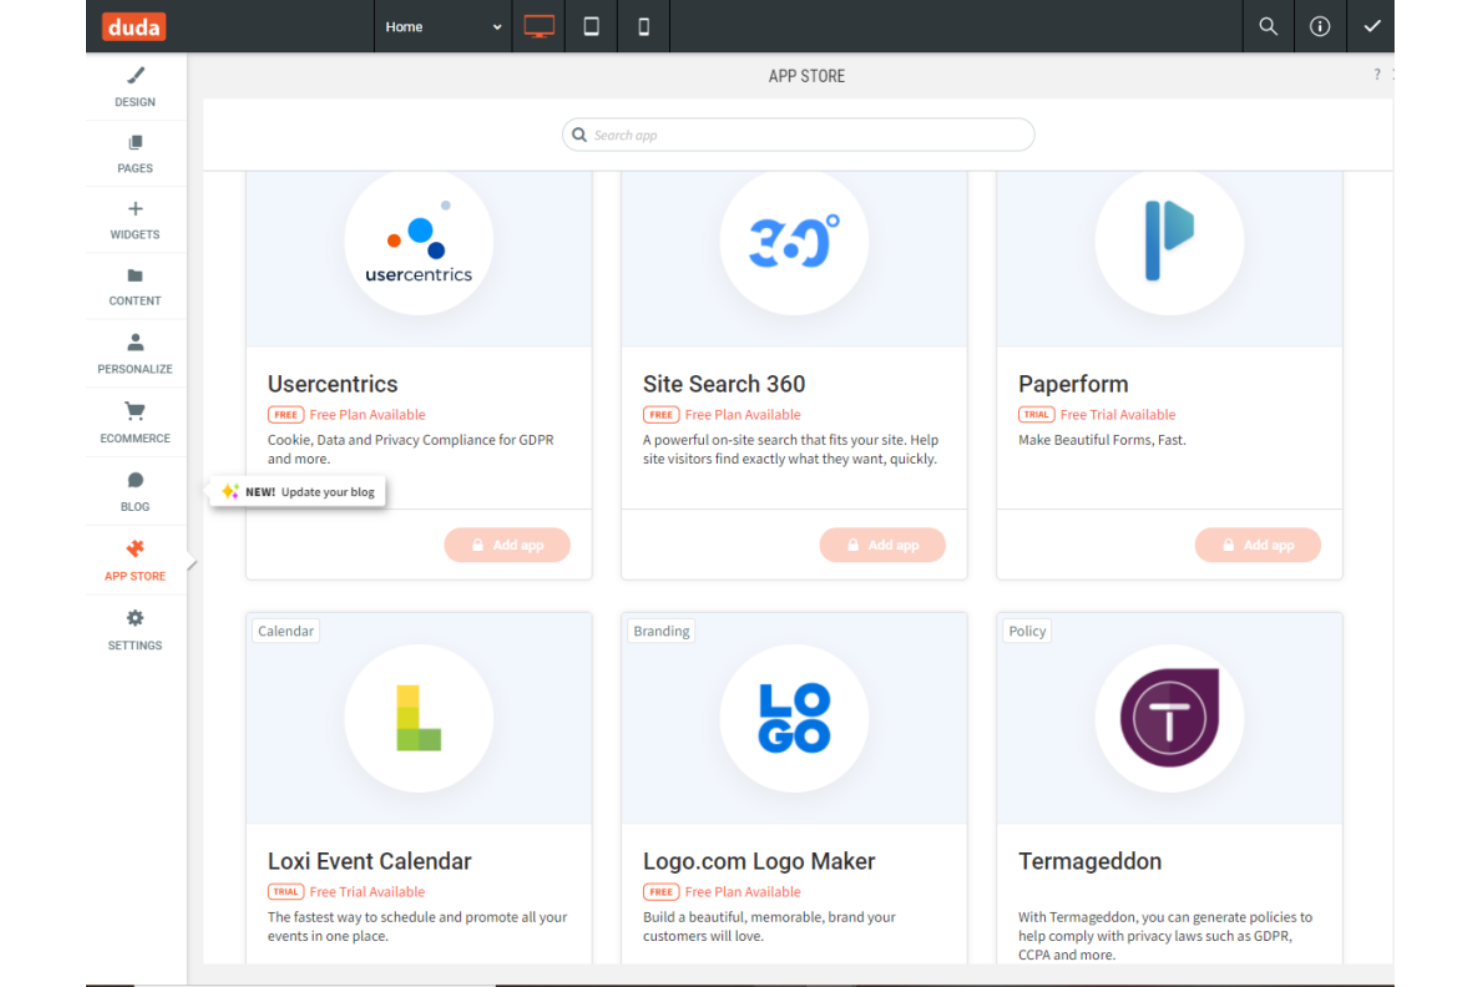
Task: Select the Pages section
Action: pyautogui.click(x=134, y=152)
